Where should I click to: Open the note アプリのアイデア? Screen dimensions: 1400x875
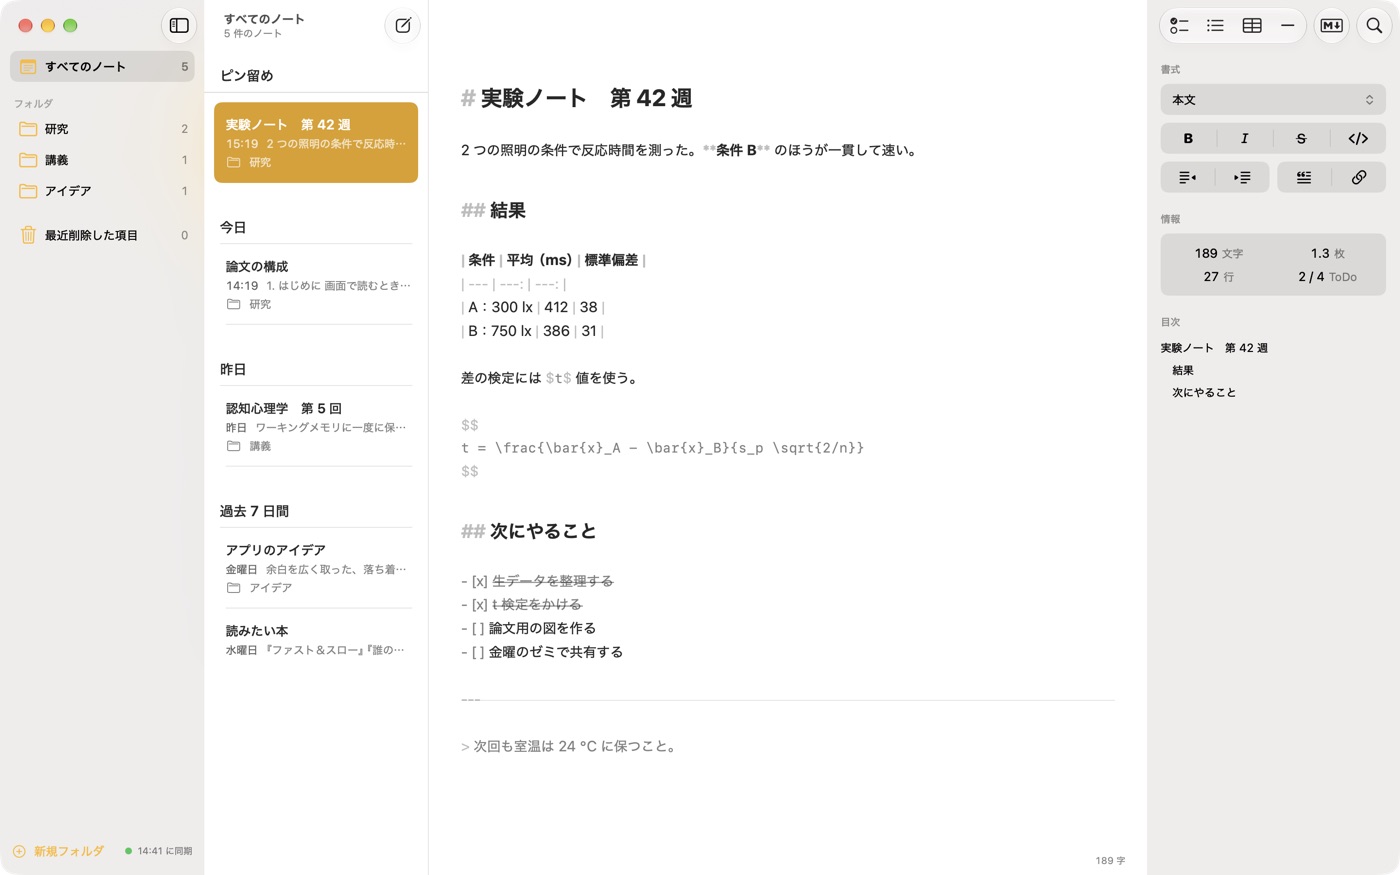coord(316,569)
